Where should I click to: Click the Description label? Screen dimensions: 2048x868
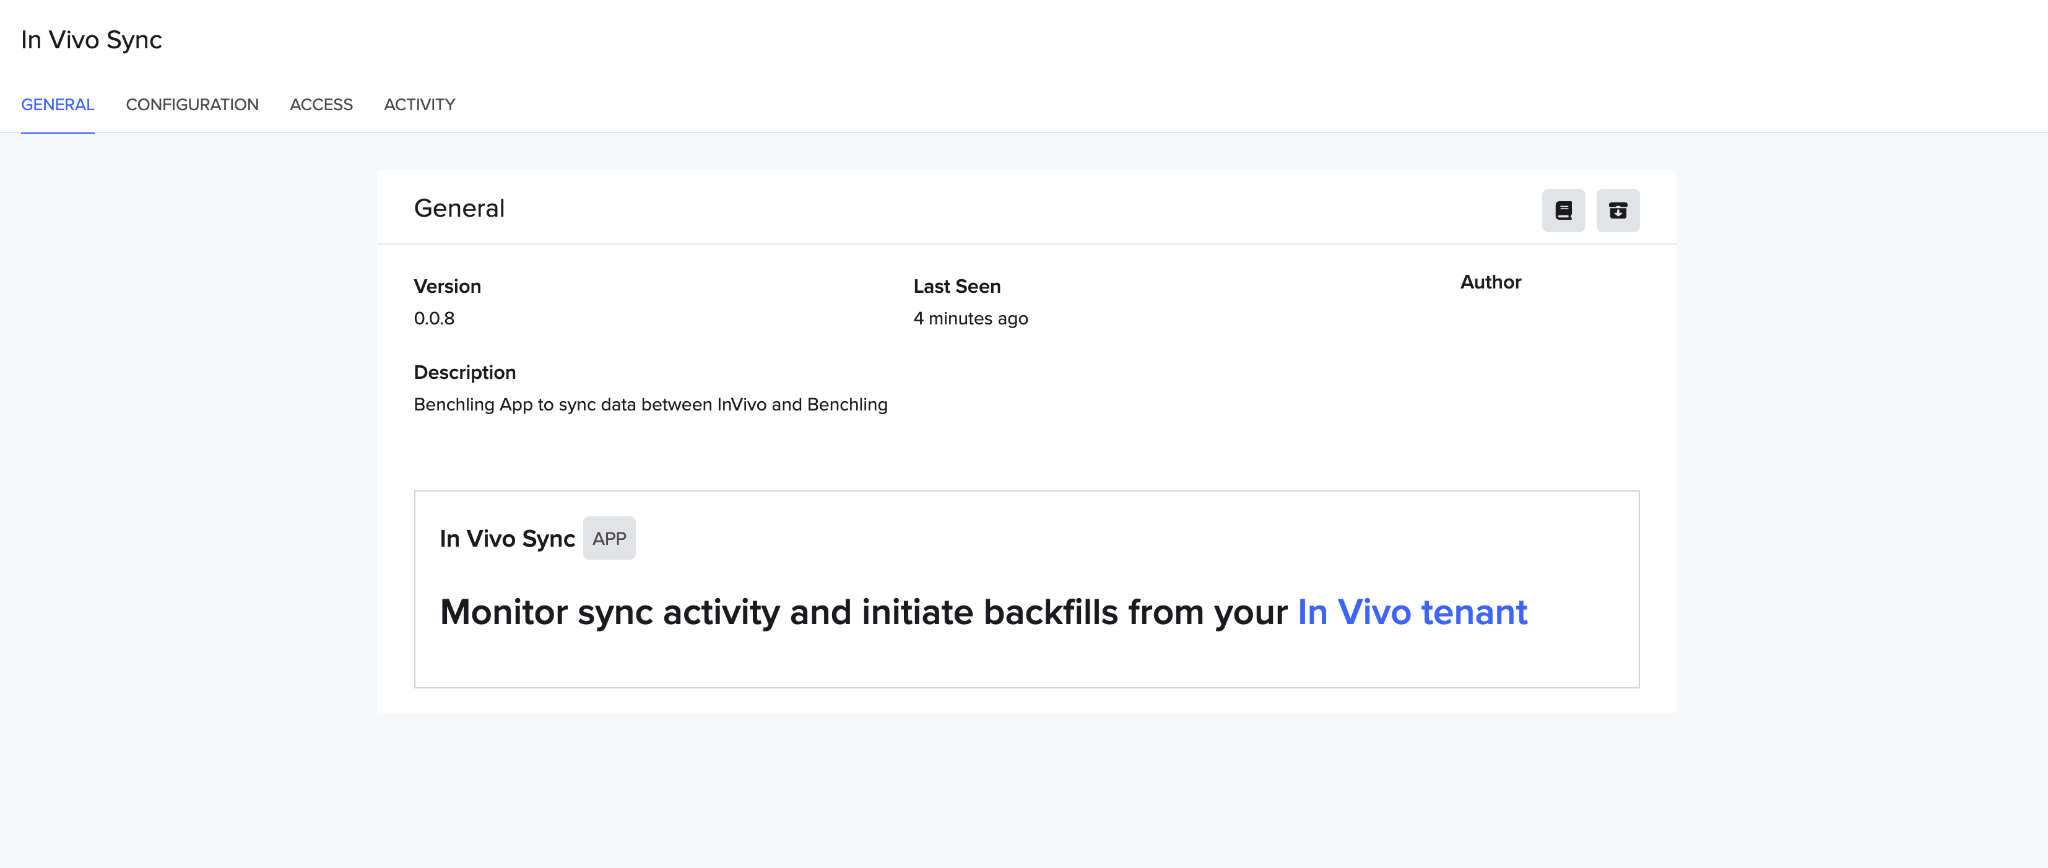point(464,372)
